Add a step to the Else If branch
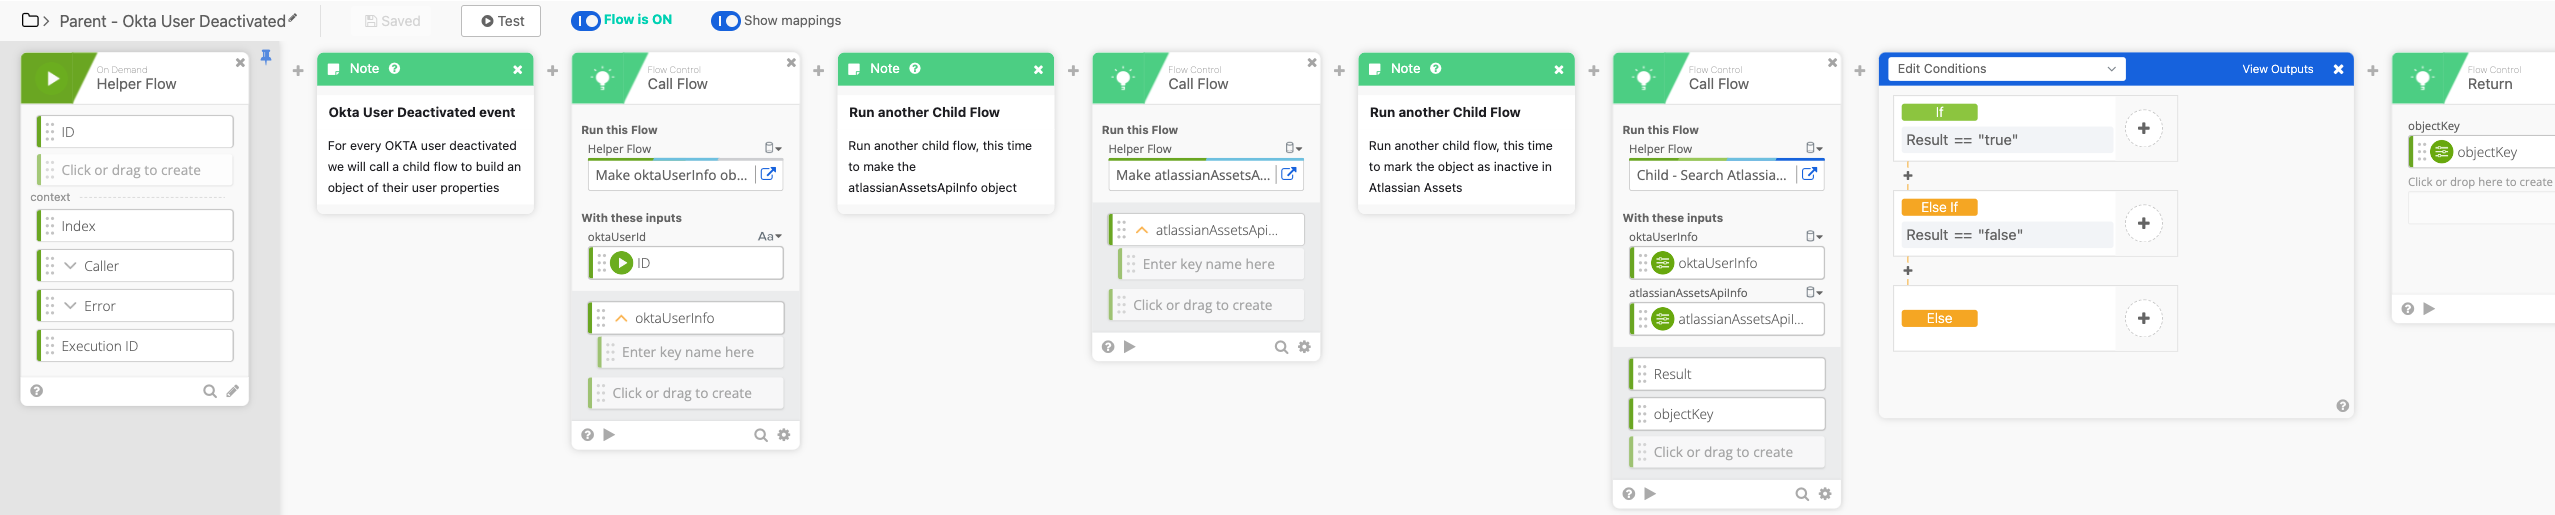2555x515 pixels. pyautogui.click(x=2143, y=223)
